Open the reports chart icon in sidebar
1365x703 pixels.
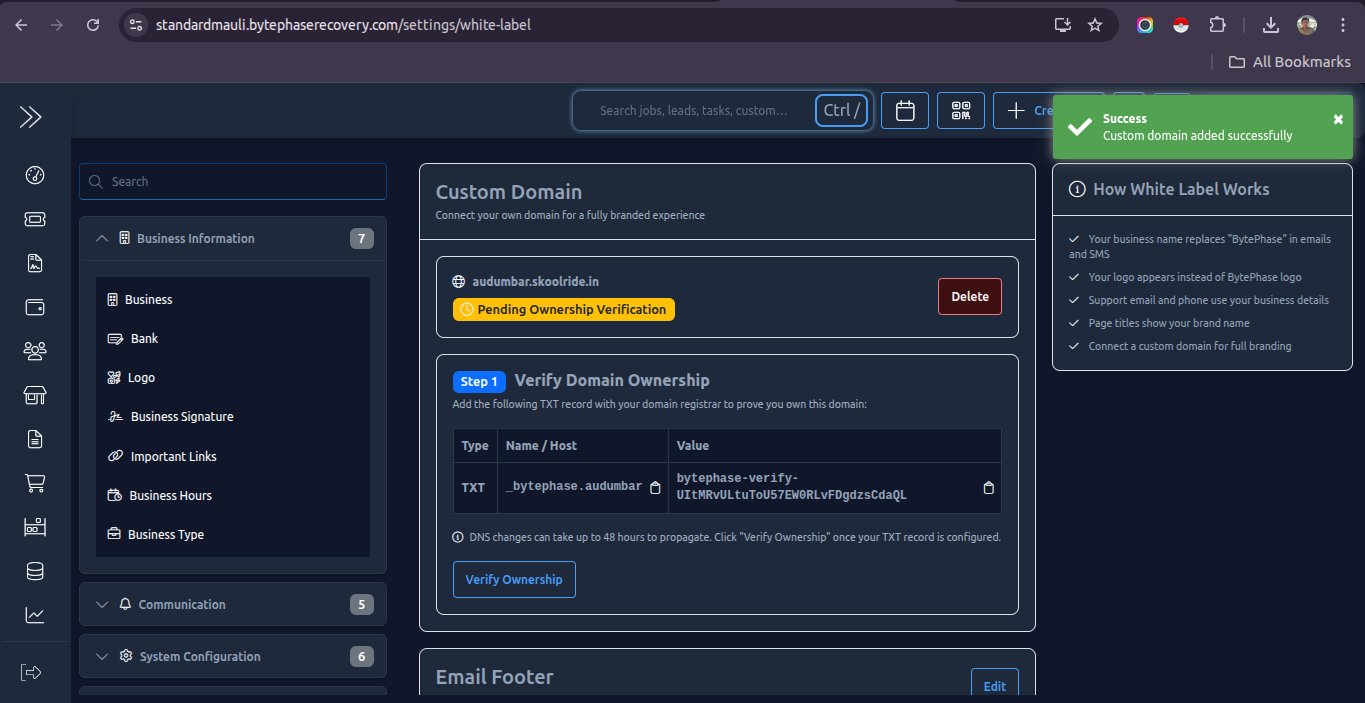tap(35, 615)
